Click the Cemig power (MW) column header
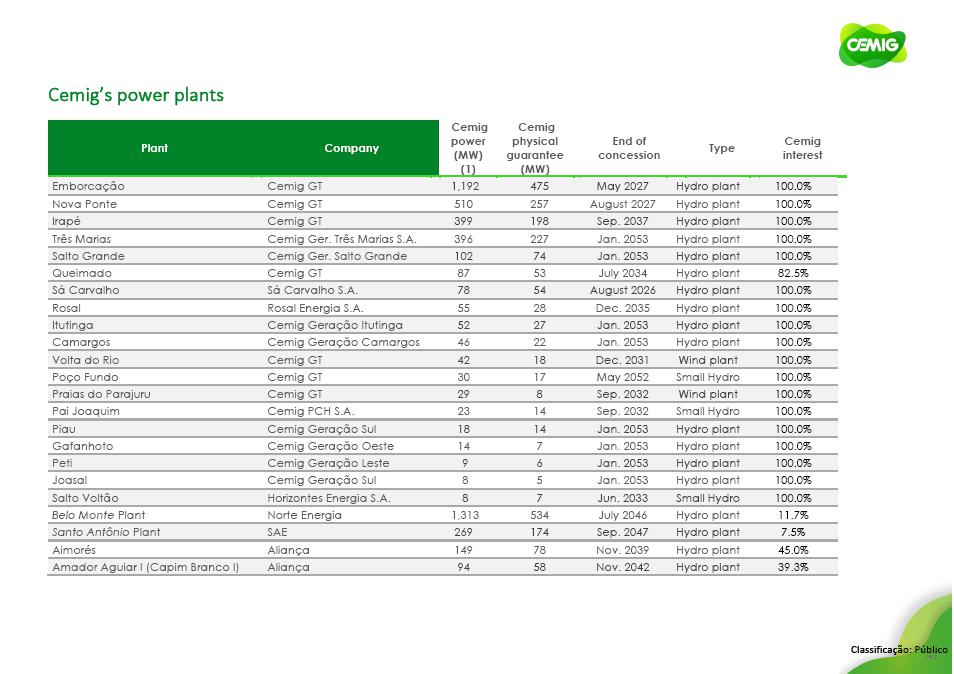The width and height of the screenshot is (954, 674). (469, 148)
